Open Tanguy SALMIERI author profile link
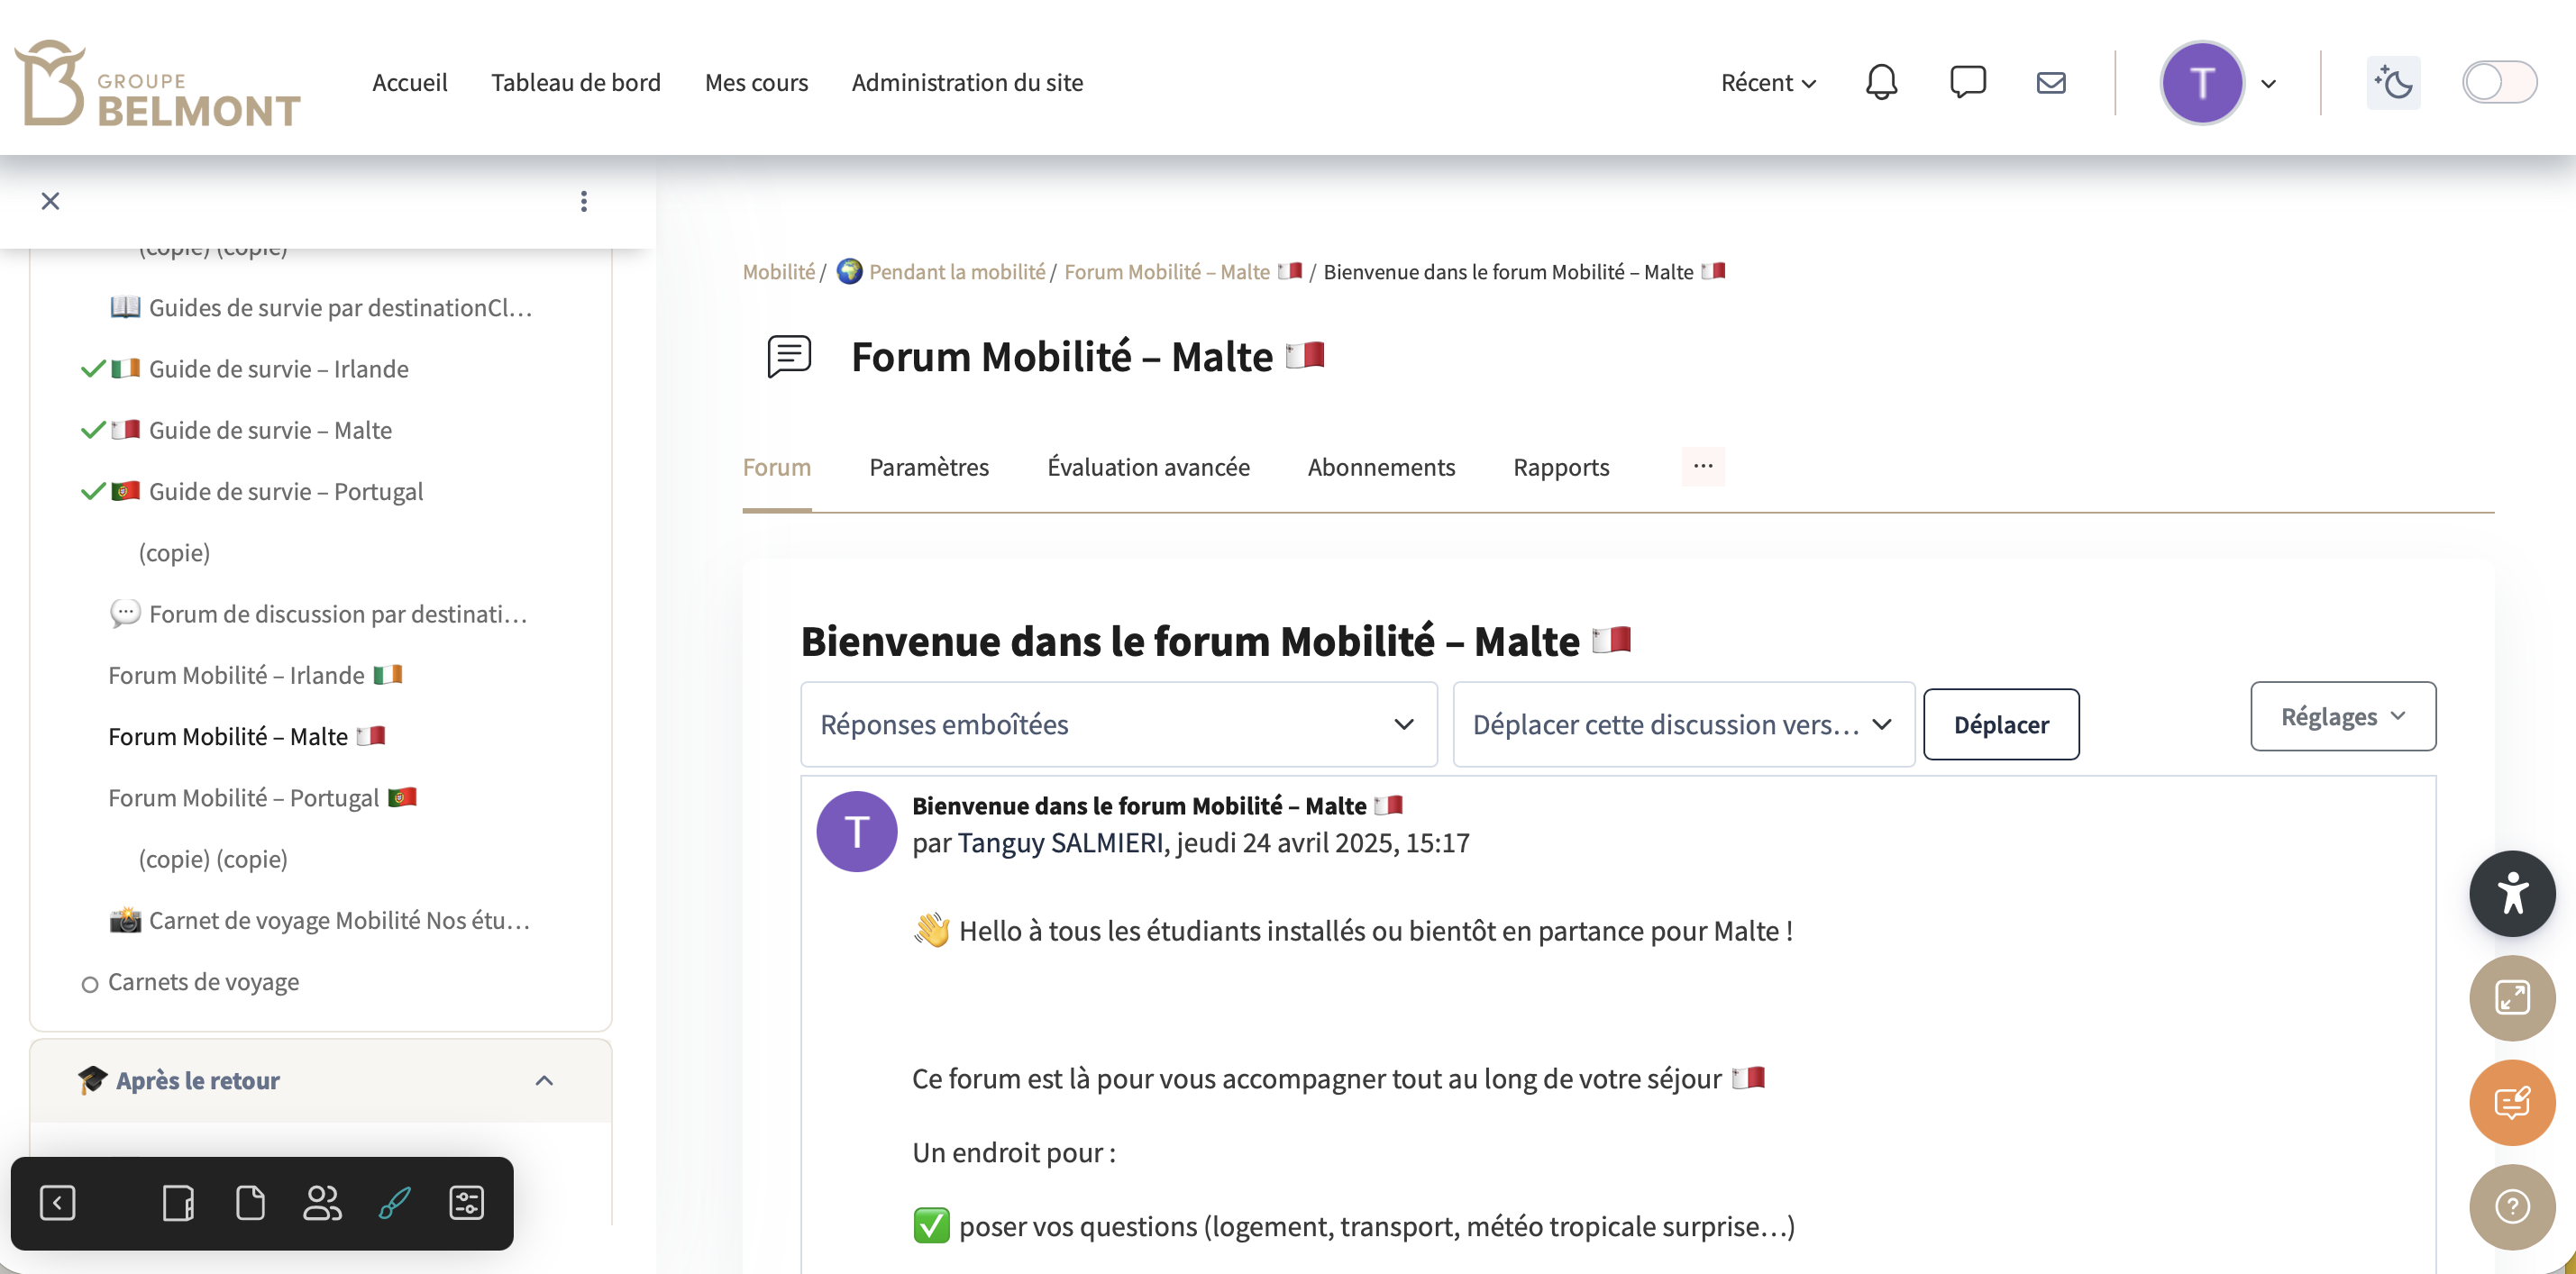The height and width of the screenshot is (1274, 2576). click(1060, 843)
